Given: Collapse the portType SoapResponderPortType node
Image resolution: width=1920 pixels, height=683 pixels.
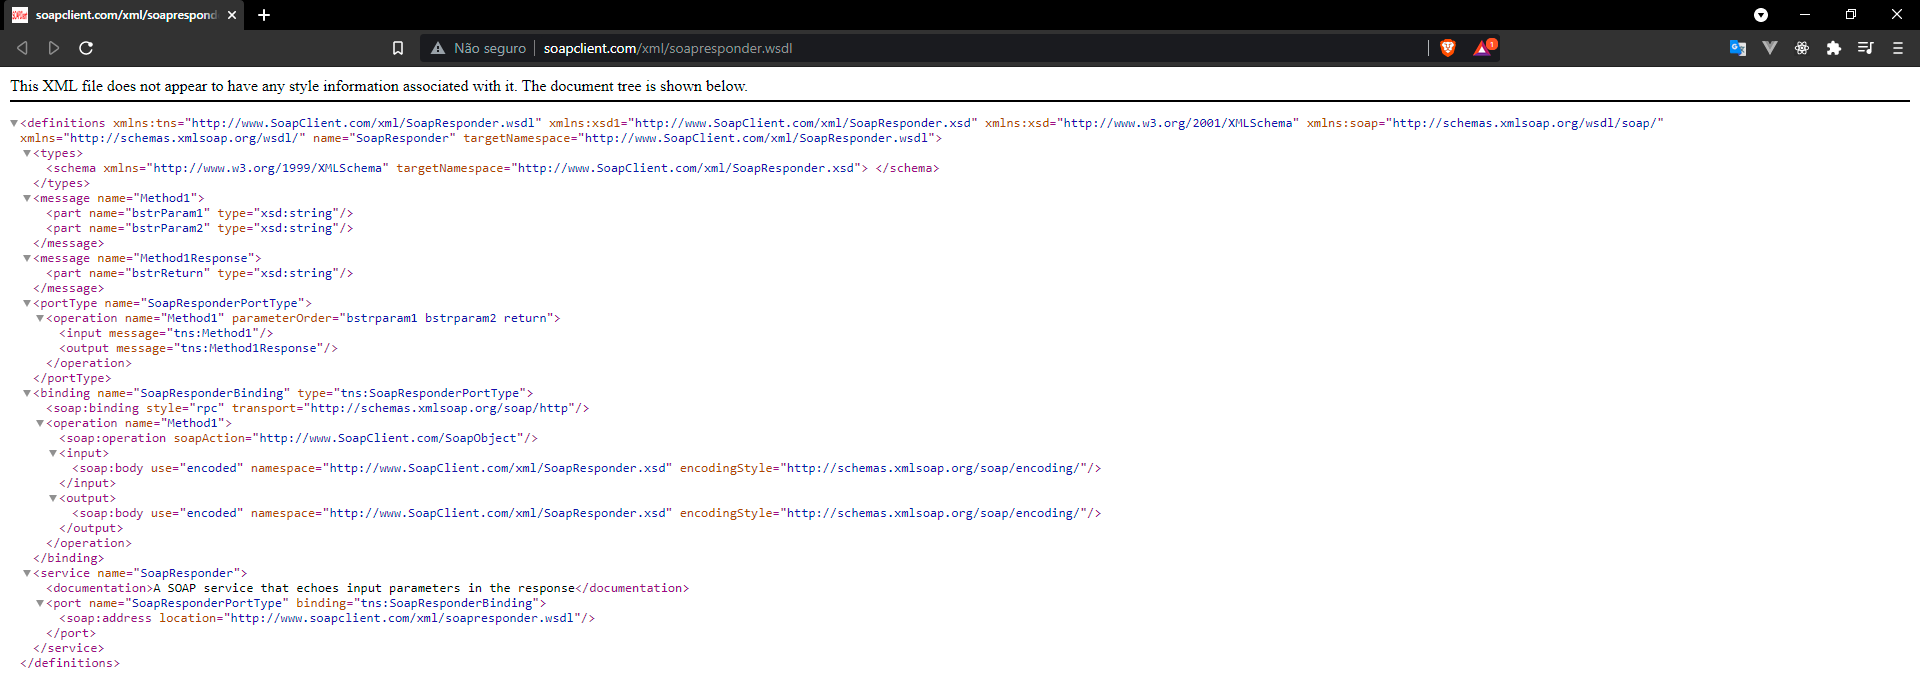Looking at the screenshot, I should [27, 303].
